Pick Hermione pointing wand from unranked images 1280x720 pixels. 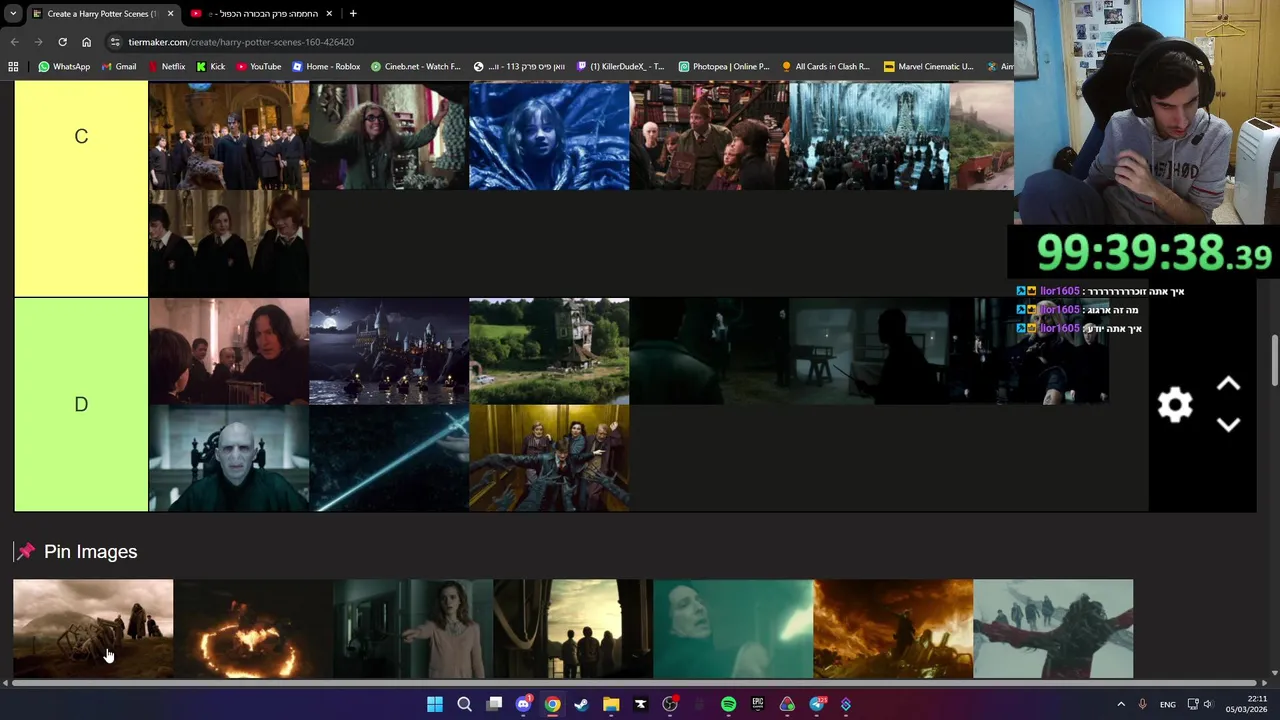click(413, 628)
